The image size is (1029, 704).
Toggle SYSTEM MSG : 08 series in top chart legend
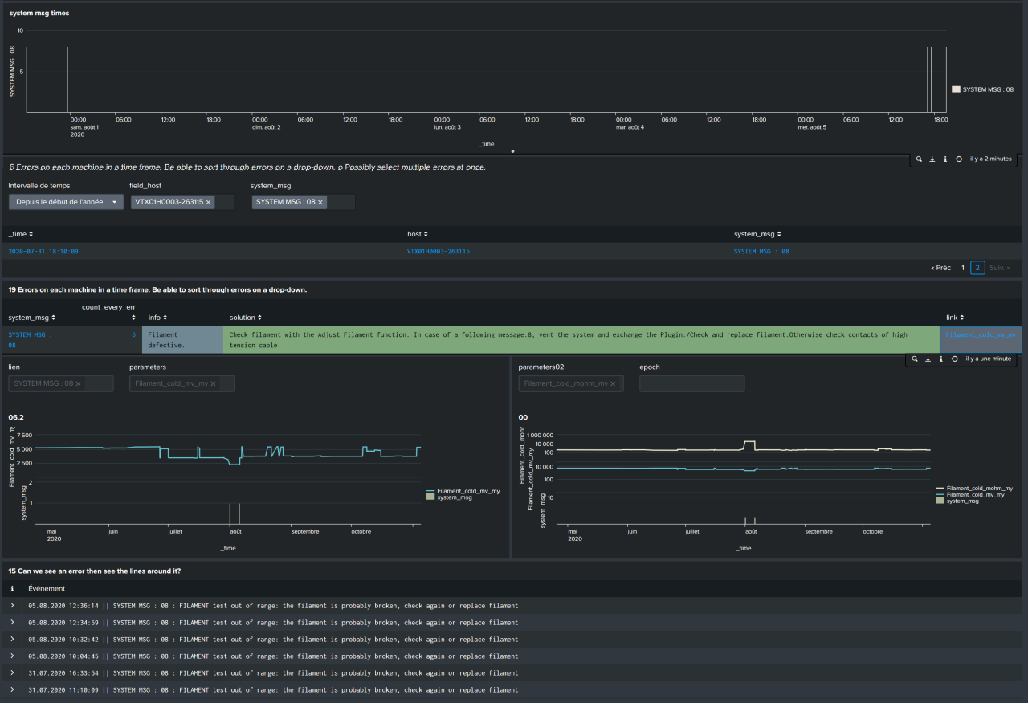pos(989,89)
